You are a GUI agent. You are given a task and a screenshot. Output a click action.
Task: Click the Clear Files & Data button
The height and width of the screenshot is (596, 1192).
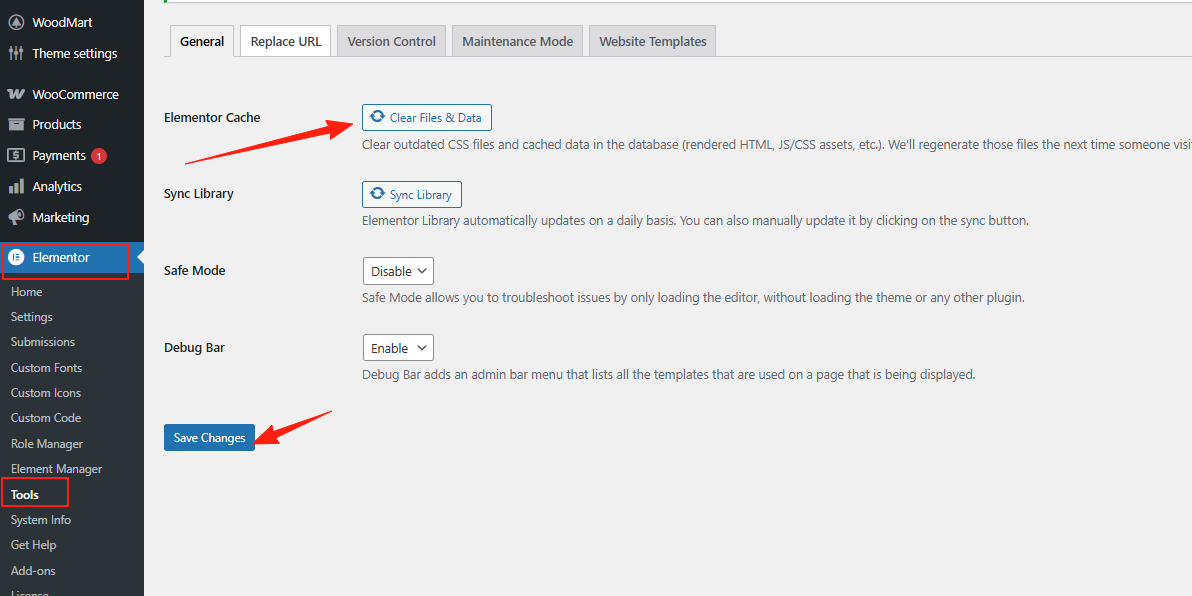click(x=426, y=117)
